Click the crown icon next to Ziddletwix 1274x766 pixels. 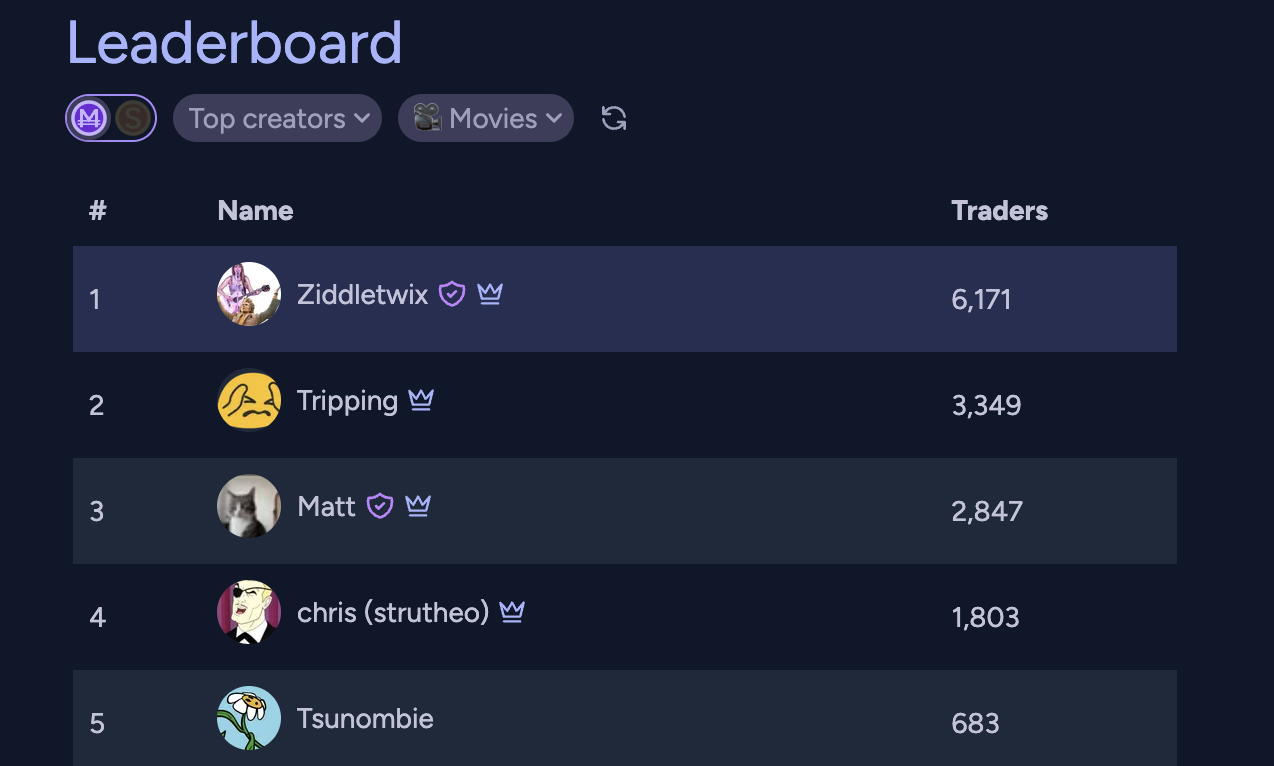pos(490,294)
